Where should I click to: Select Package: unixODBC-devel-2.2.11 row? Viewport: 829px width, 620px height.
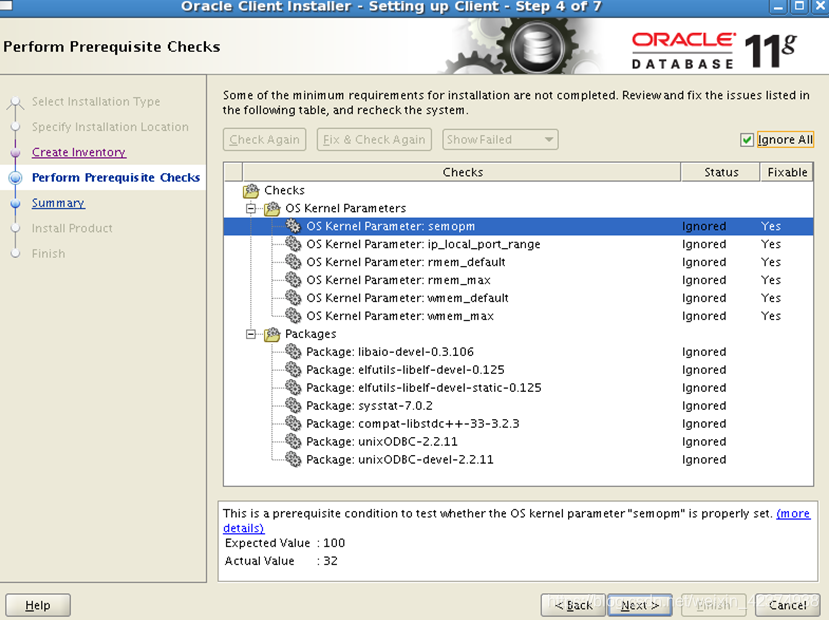518,460
